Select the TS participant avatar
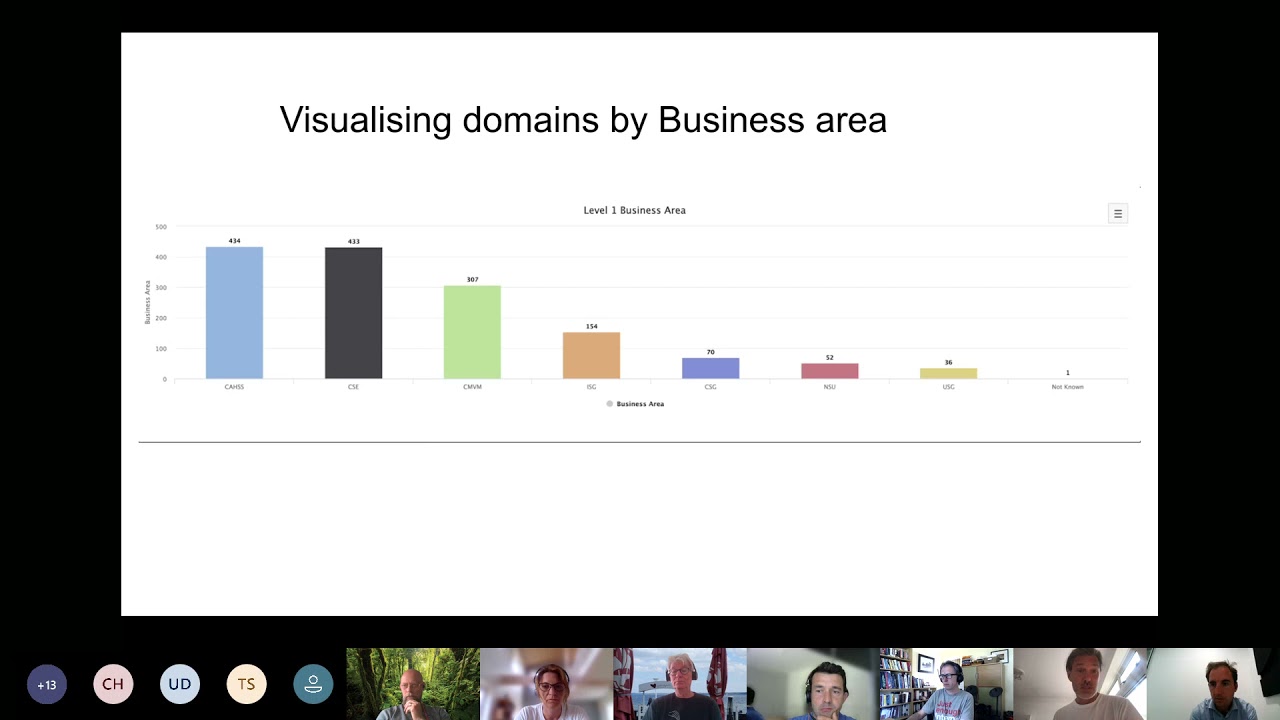Screen dimensions: 1280x720 pyautogui.click(x=246, y=685)
